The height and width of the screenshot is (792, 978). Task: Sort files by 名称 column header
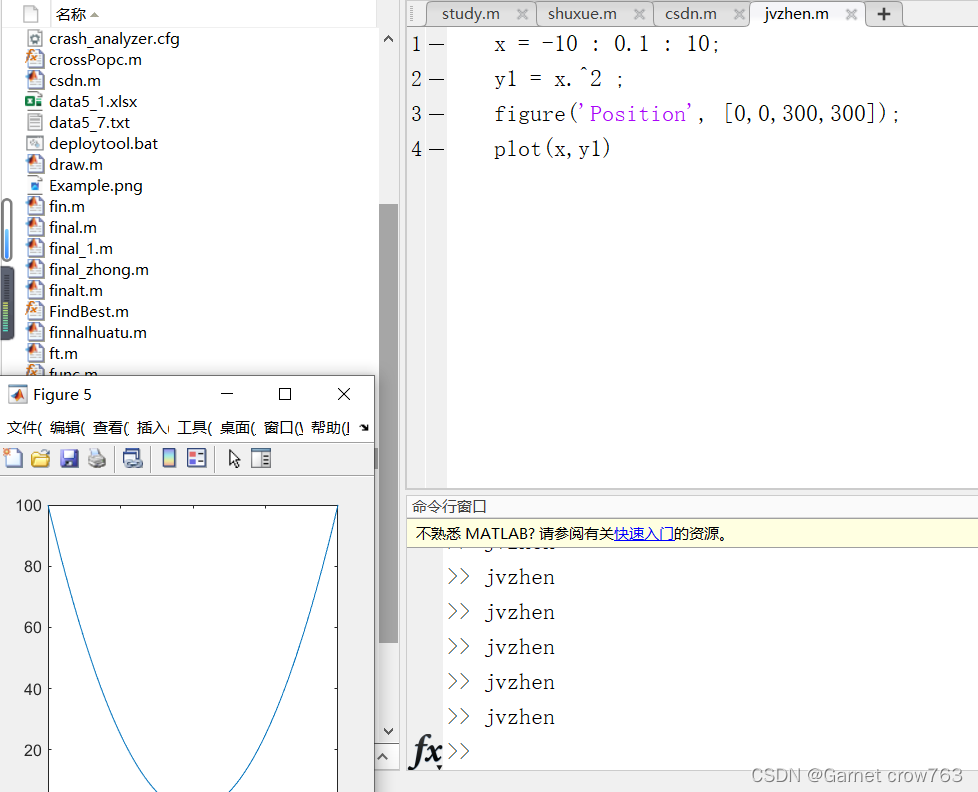pos(70,14)
